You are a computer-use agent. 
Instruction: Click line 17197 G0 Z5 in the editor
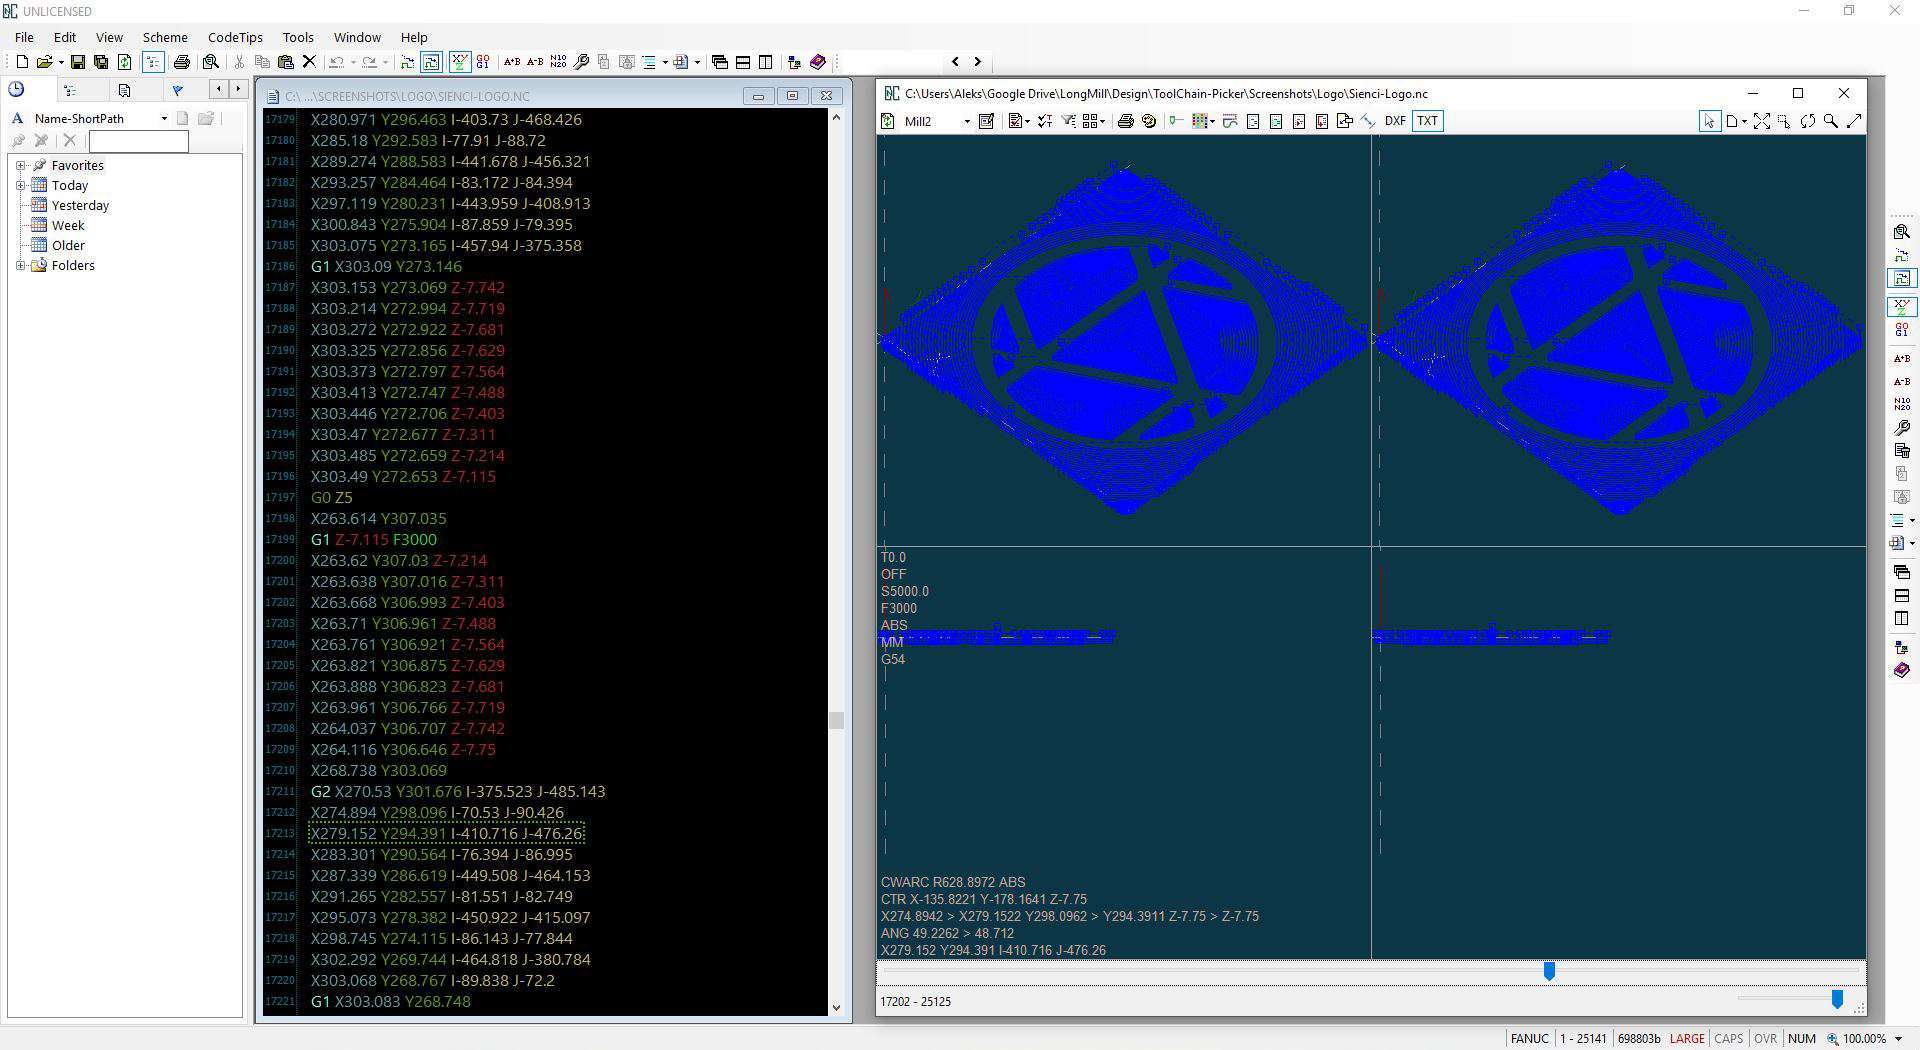332,497
